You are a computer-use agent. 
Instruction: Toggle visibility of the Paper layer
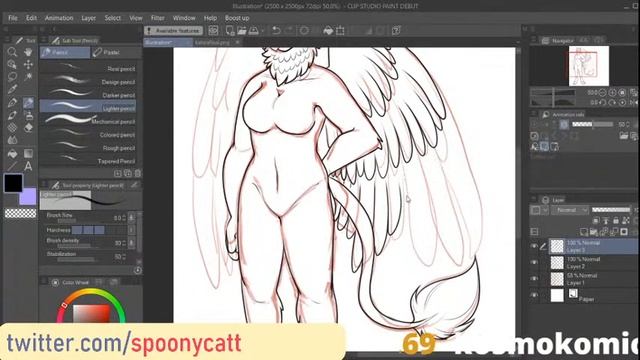(x=534, y=295)
